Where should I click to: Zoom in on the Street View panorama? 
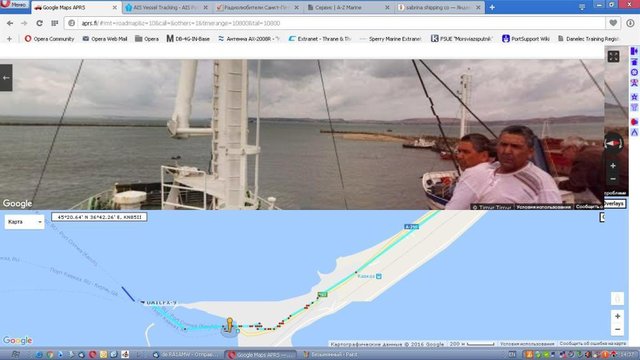pos(613,166)
